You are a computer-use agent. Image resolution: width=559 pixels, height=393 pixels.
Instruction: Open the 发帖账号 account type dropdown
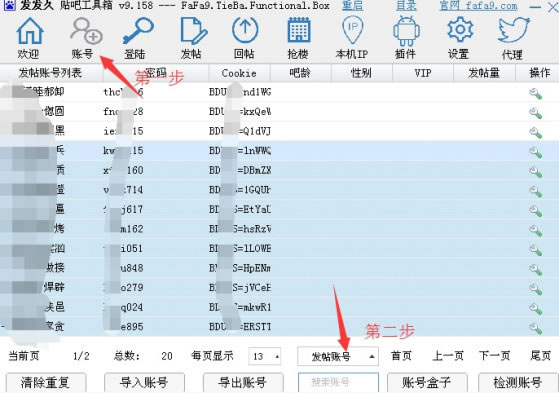pos(338,356)
